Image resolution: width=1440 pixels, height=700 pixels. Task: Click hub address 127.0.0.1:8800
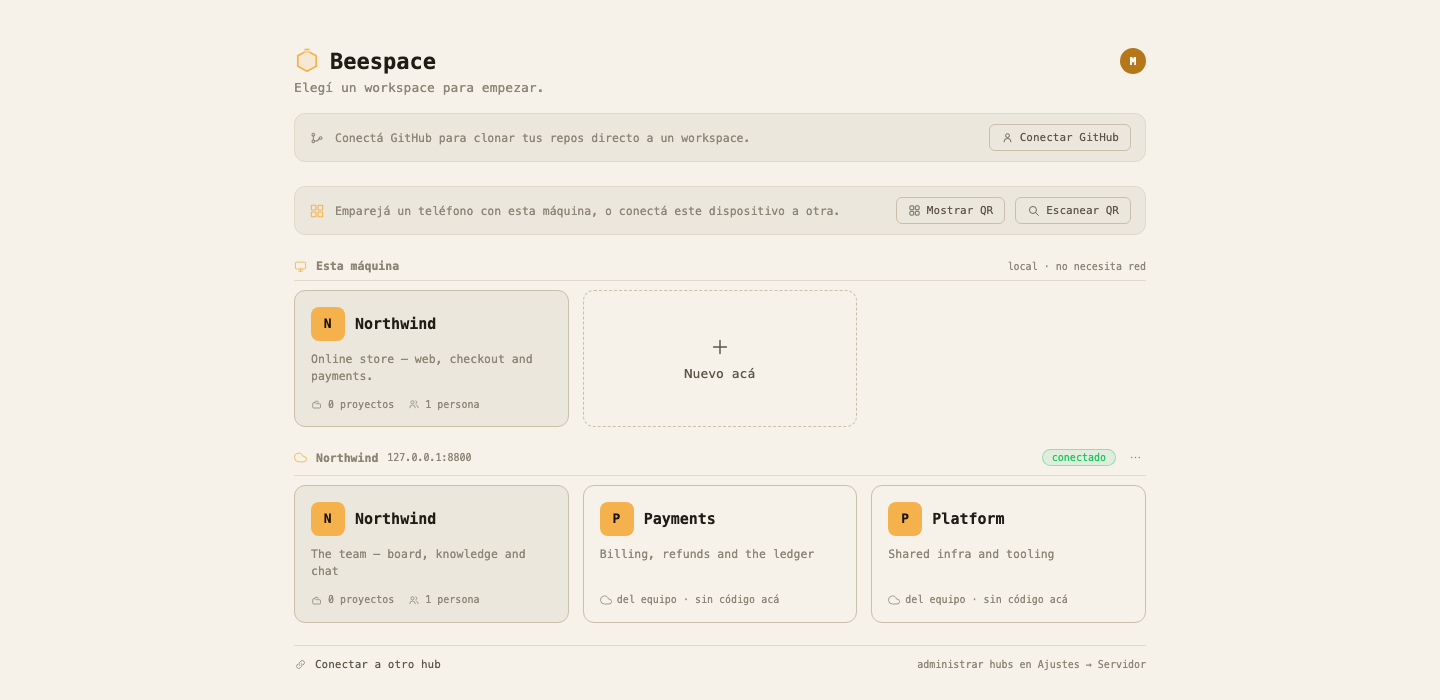429,458
